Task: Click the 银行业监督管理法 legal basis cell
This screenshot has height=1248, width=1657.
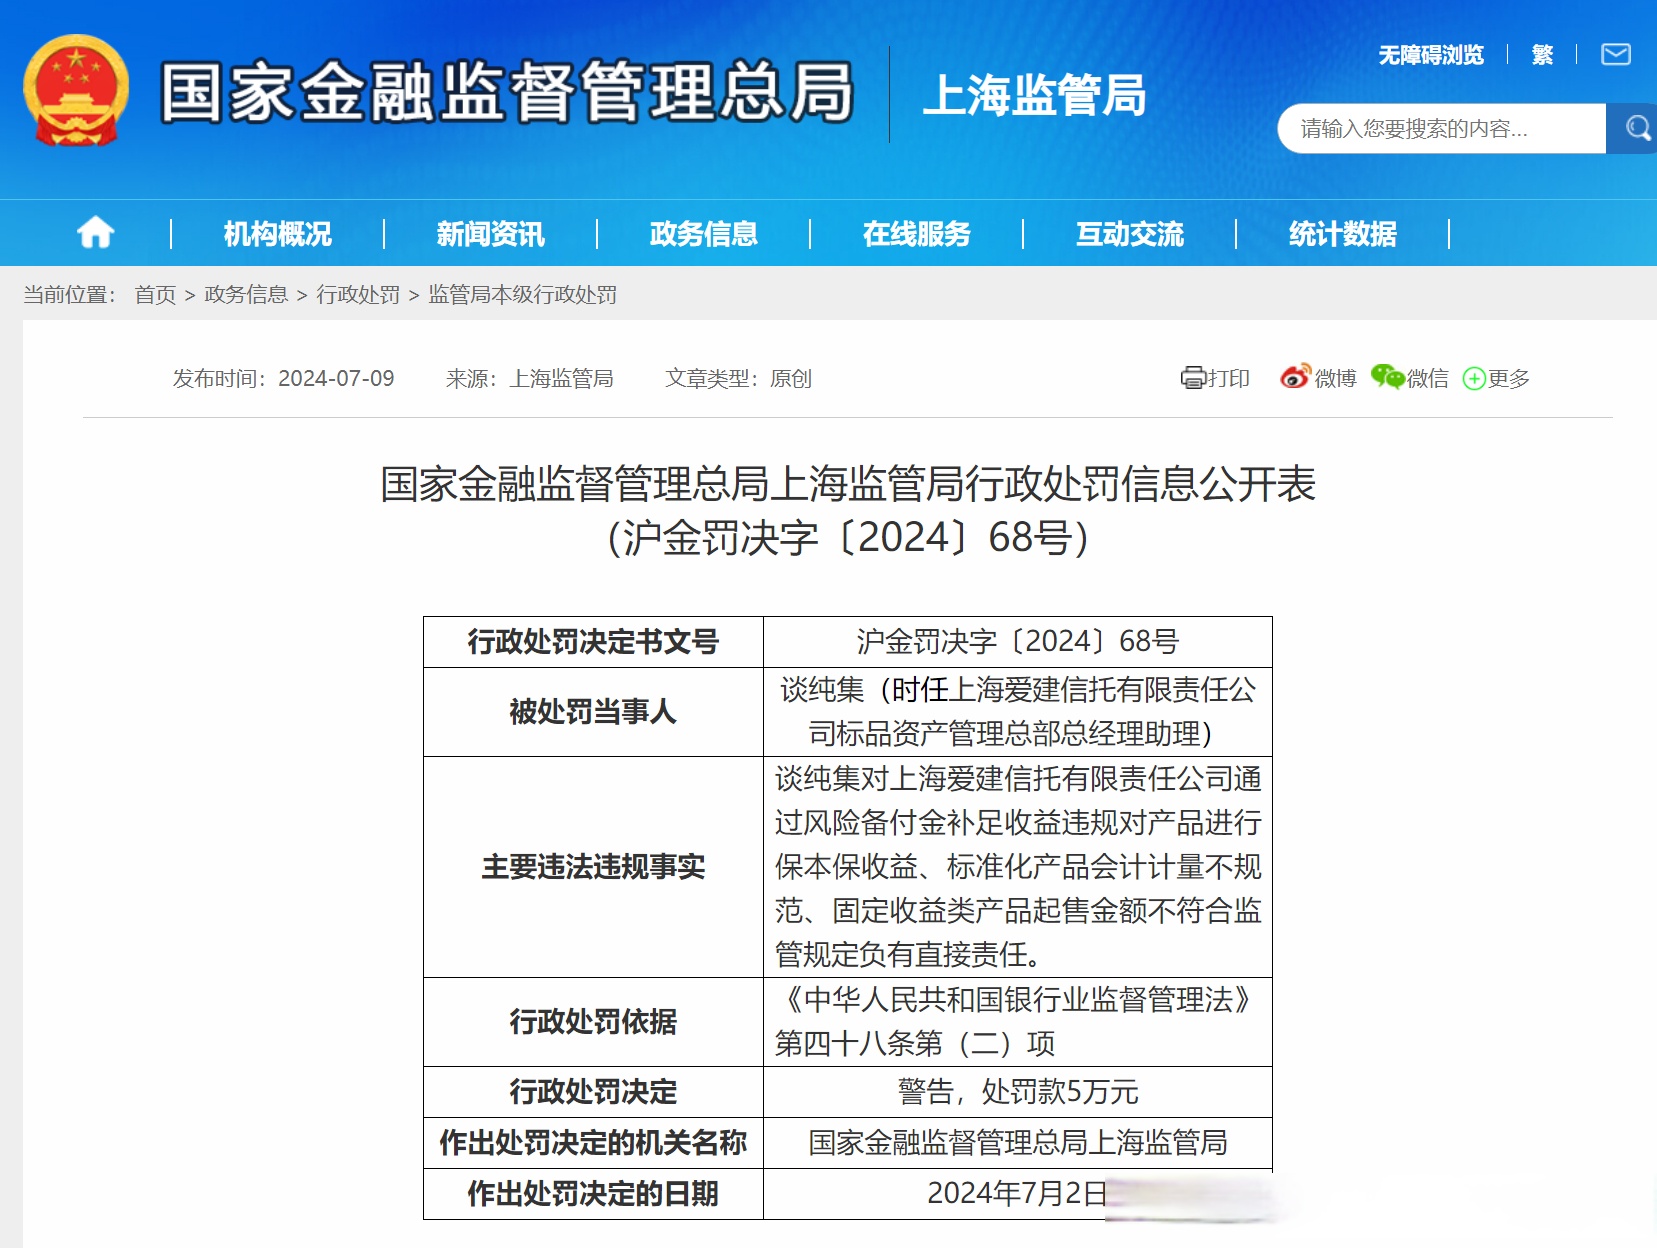Action: (1018, 1022)
